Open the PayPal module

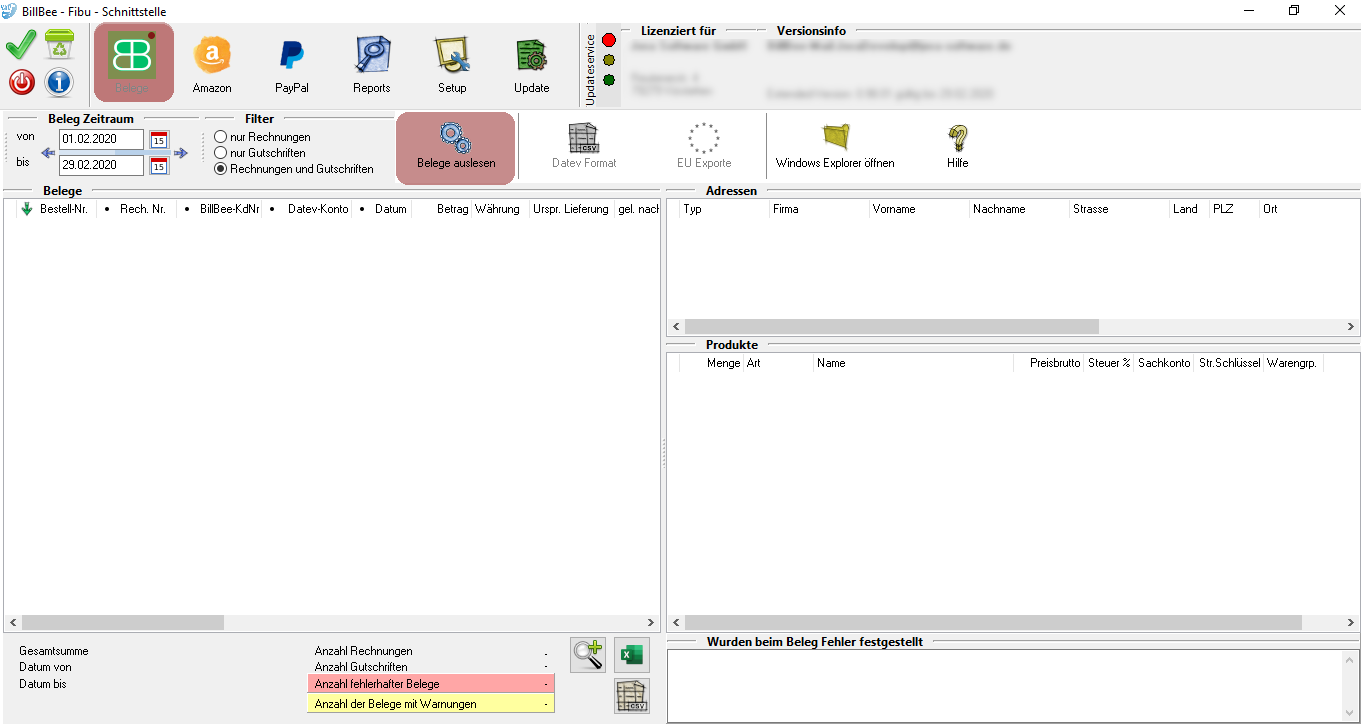tap(292, 63)
